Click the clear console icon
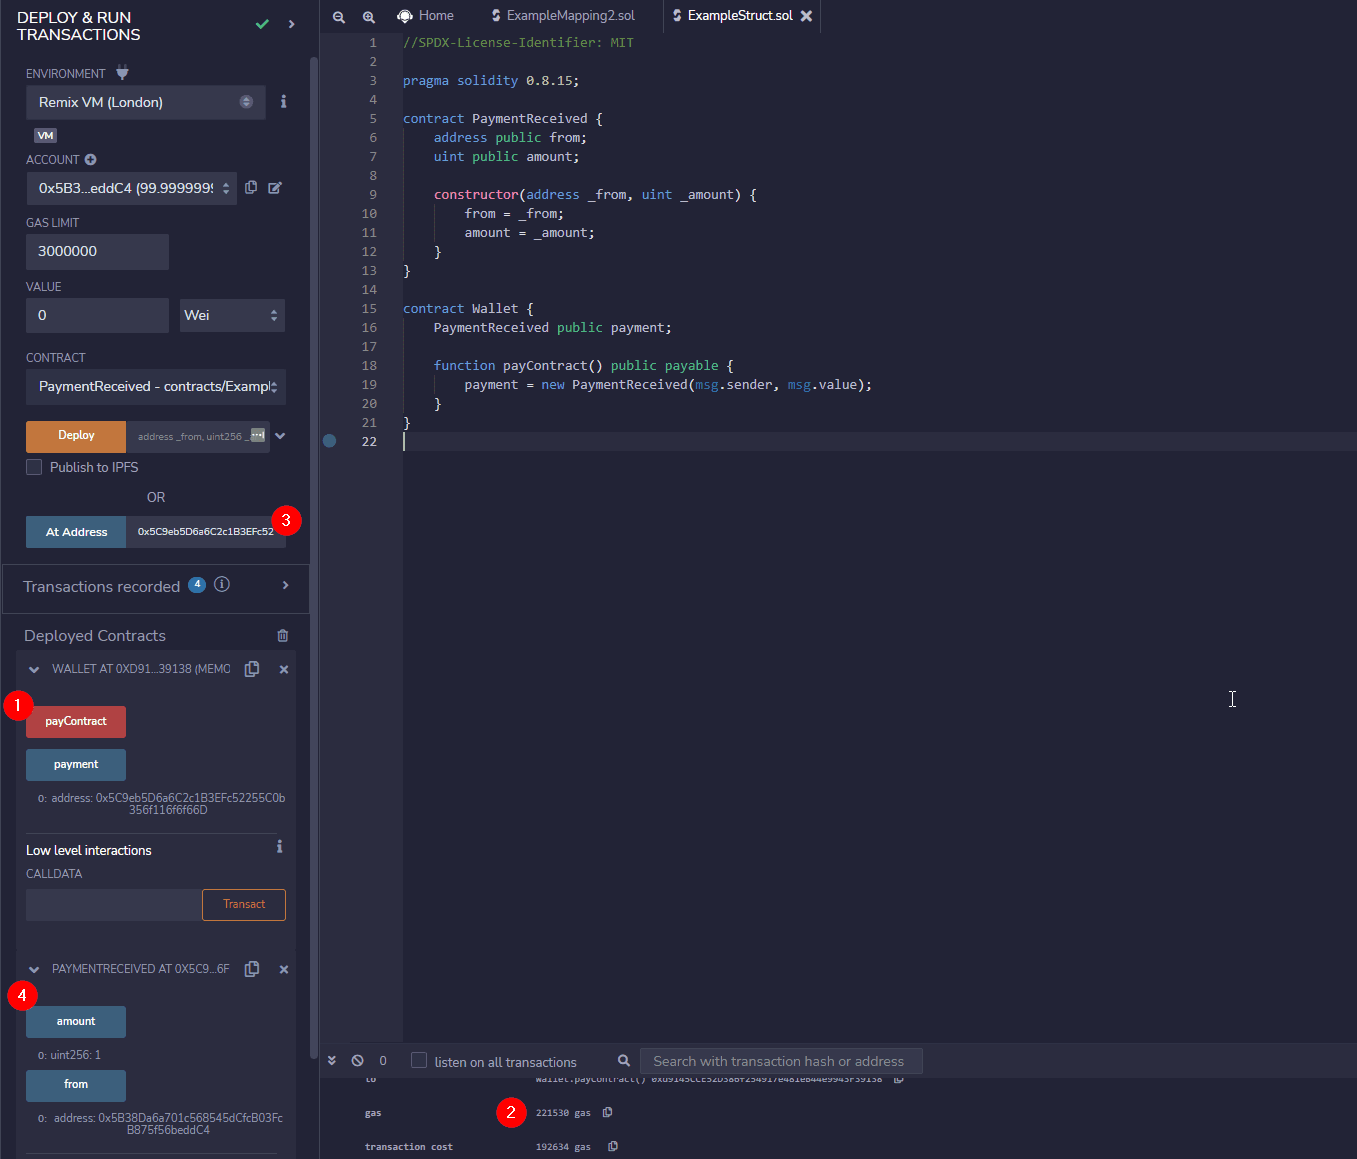Screen dimensions: 1357x1159 [x=358, y=1061]
